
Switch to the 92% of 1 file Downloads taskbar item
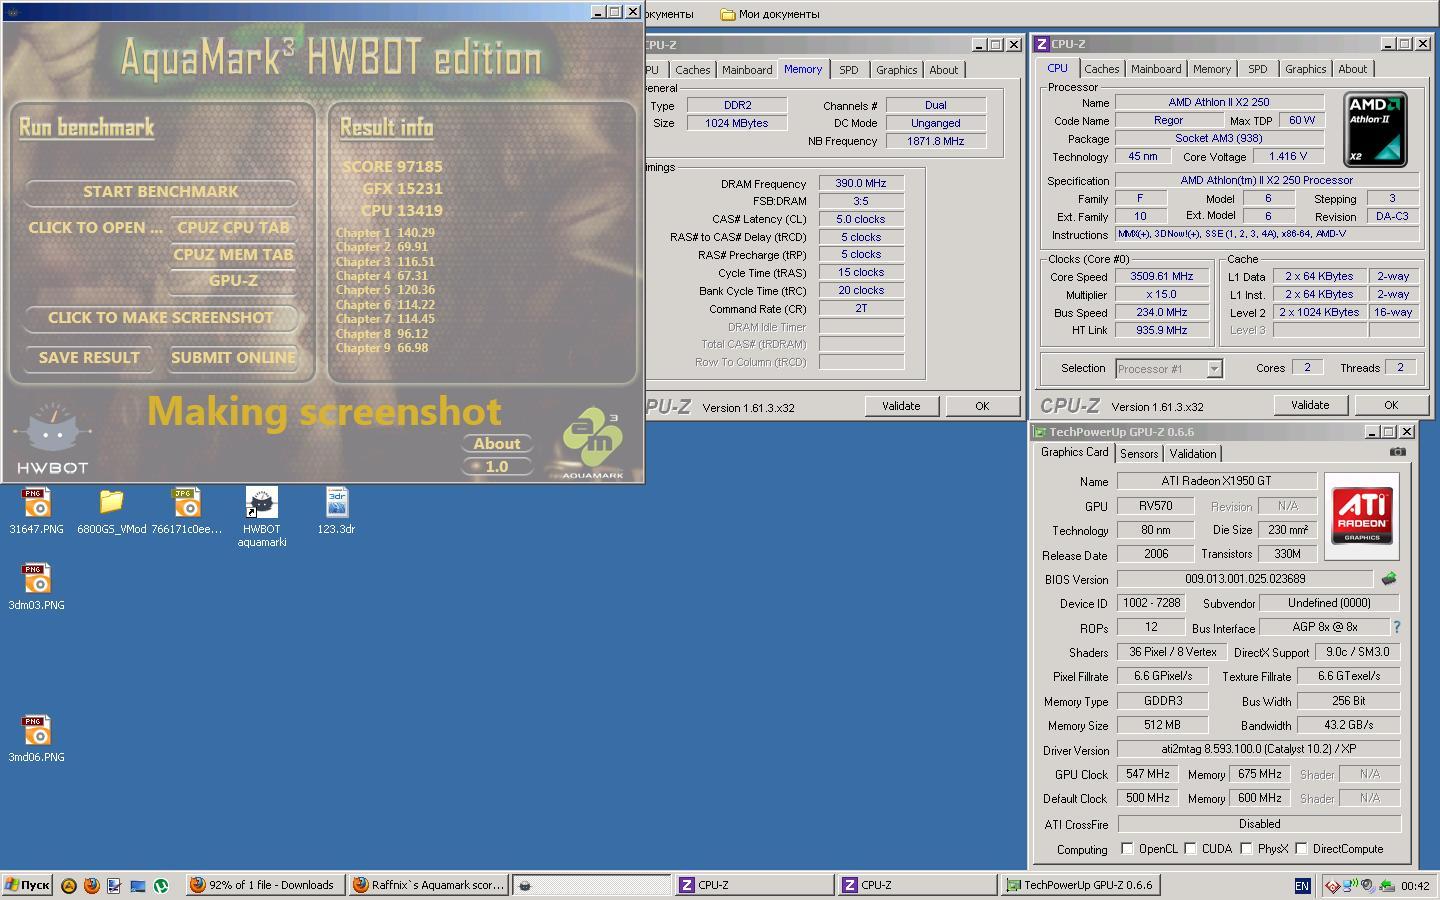(265, 885)
